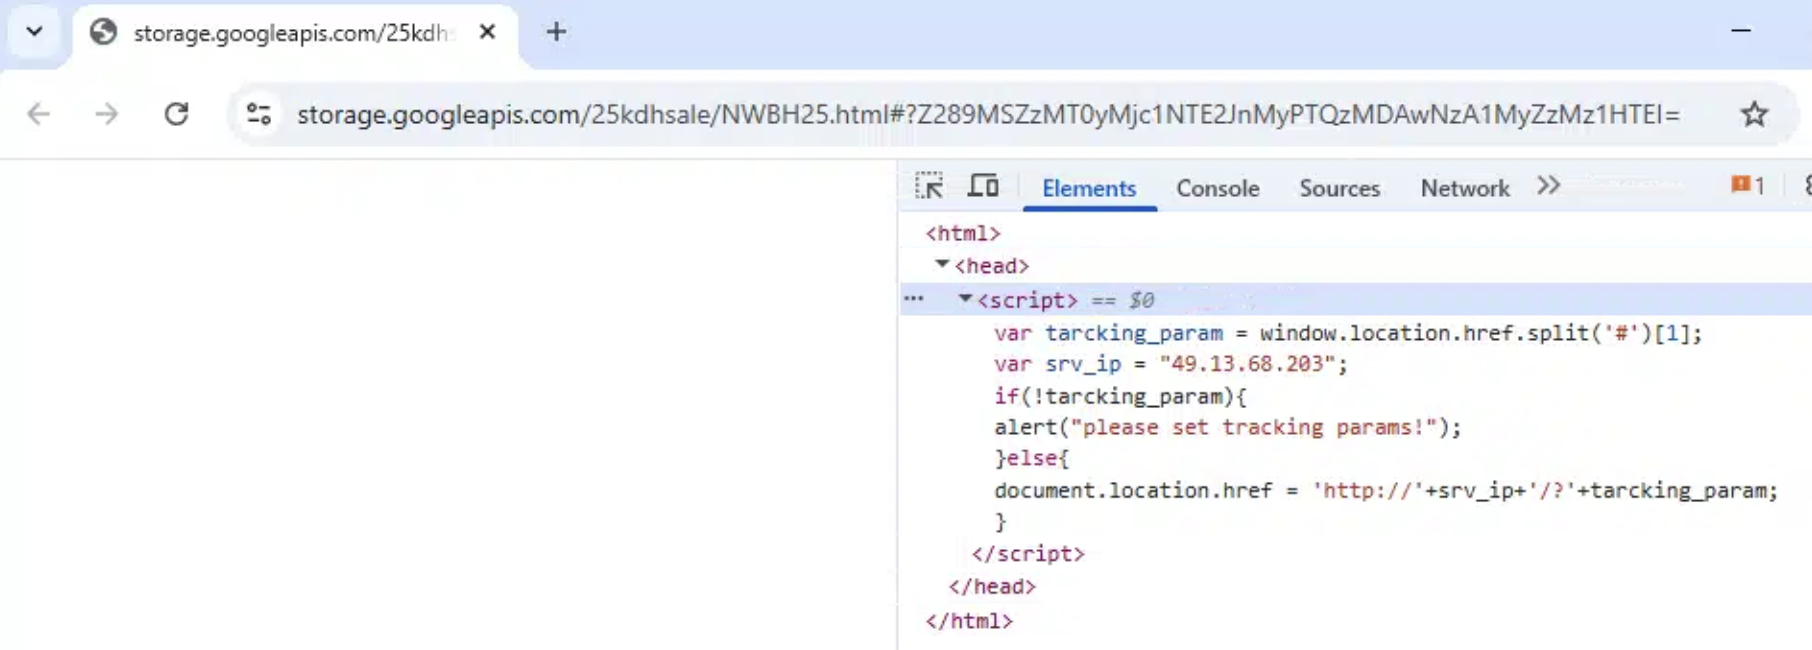
Task: Close the storage.googleapis.com tab
Action: tap(487, 32)
